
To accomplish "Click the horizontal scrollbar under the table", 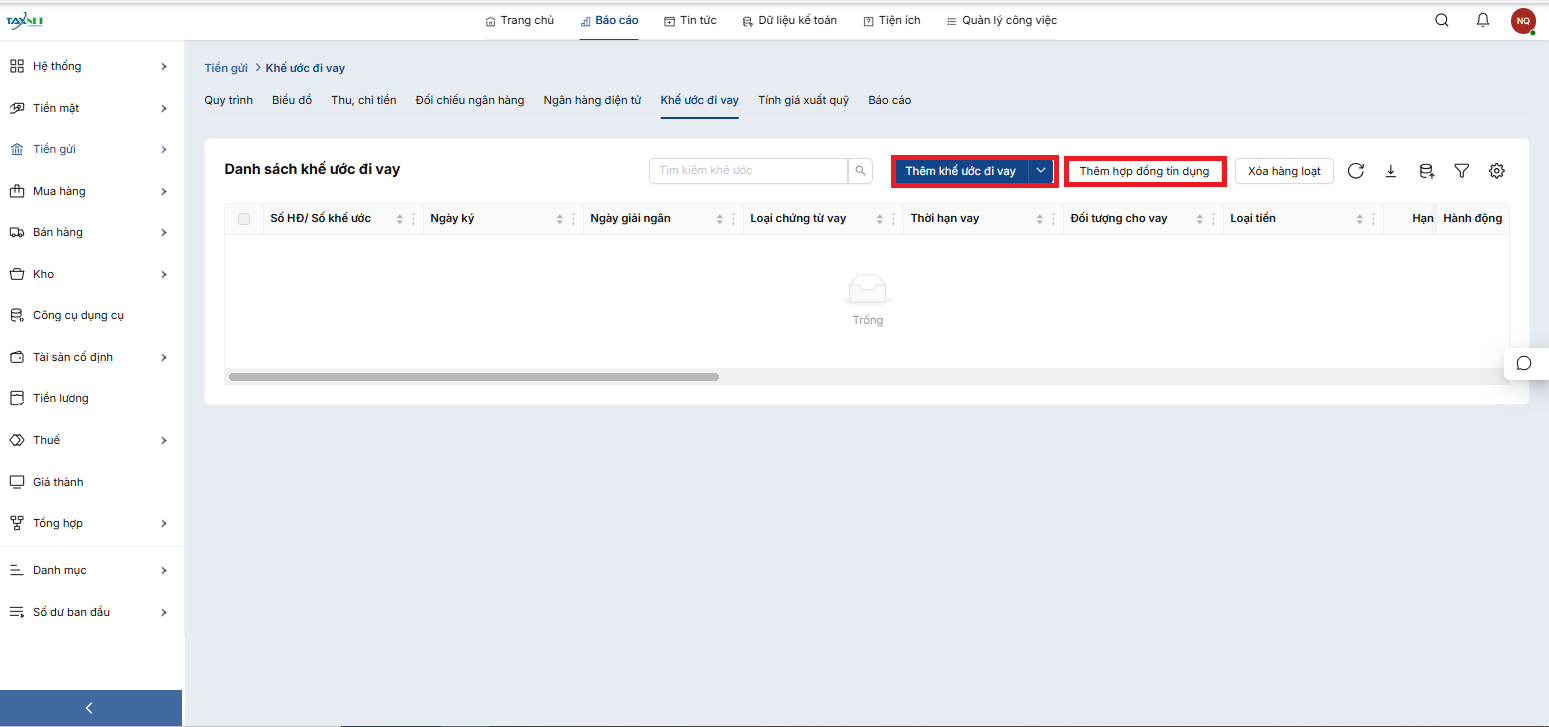I will tap(474, 377).
